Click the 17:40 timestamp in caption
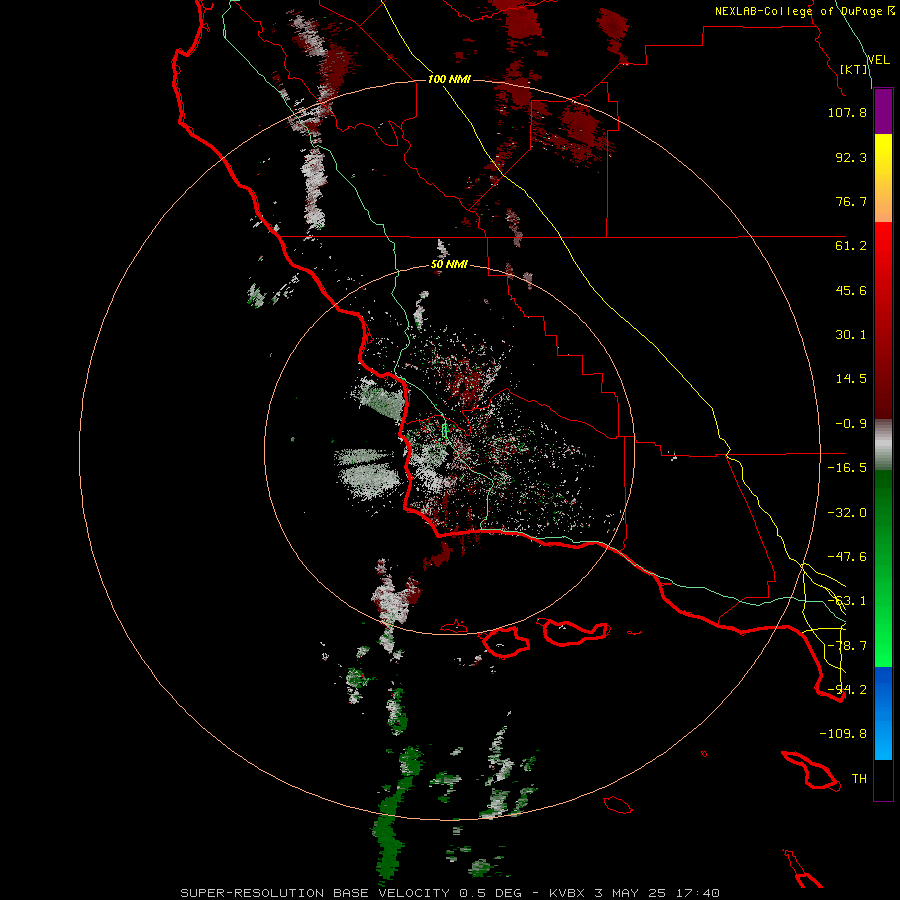Image resolution: width=900 pixels, height=900 pixels. (x=699, y=893)
